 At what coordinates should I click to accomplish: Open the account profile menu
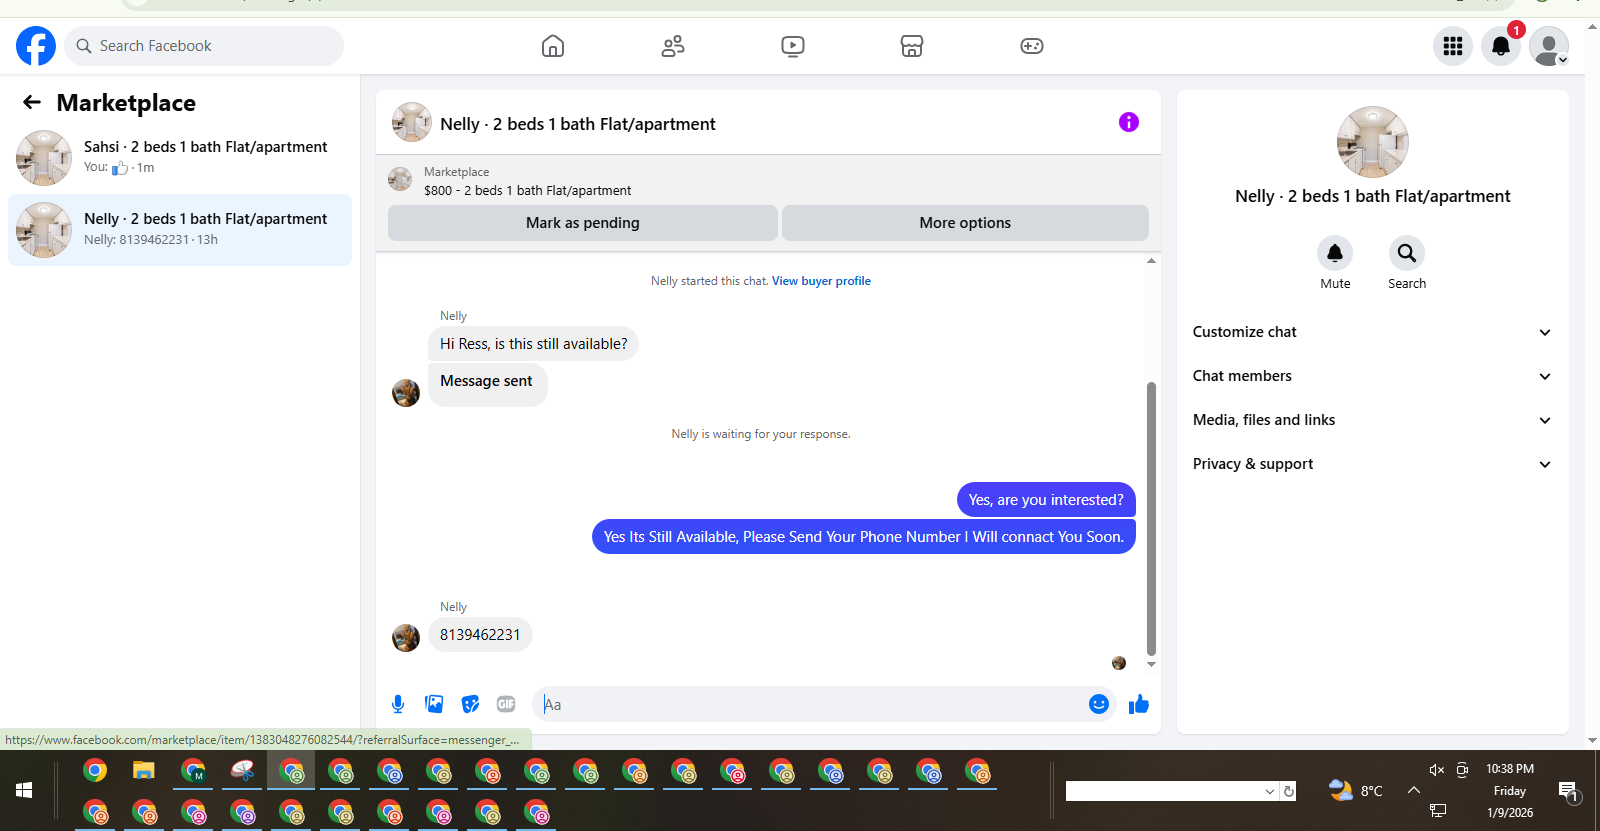[1549, 46]
